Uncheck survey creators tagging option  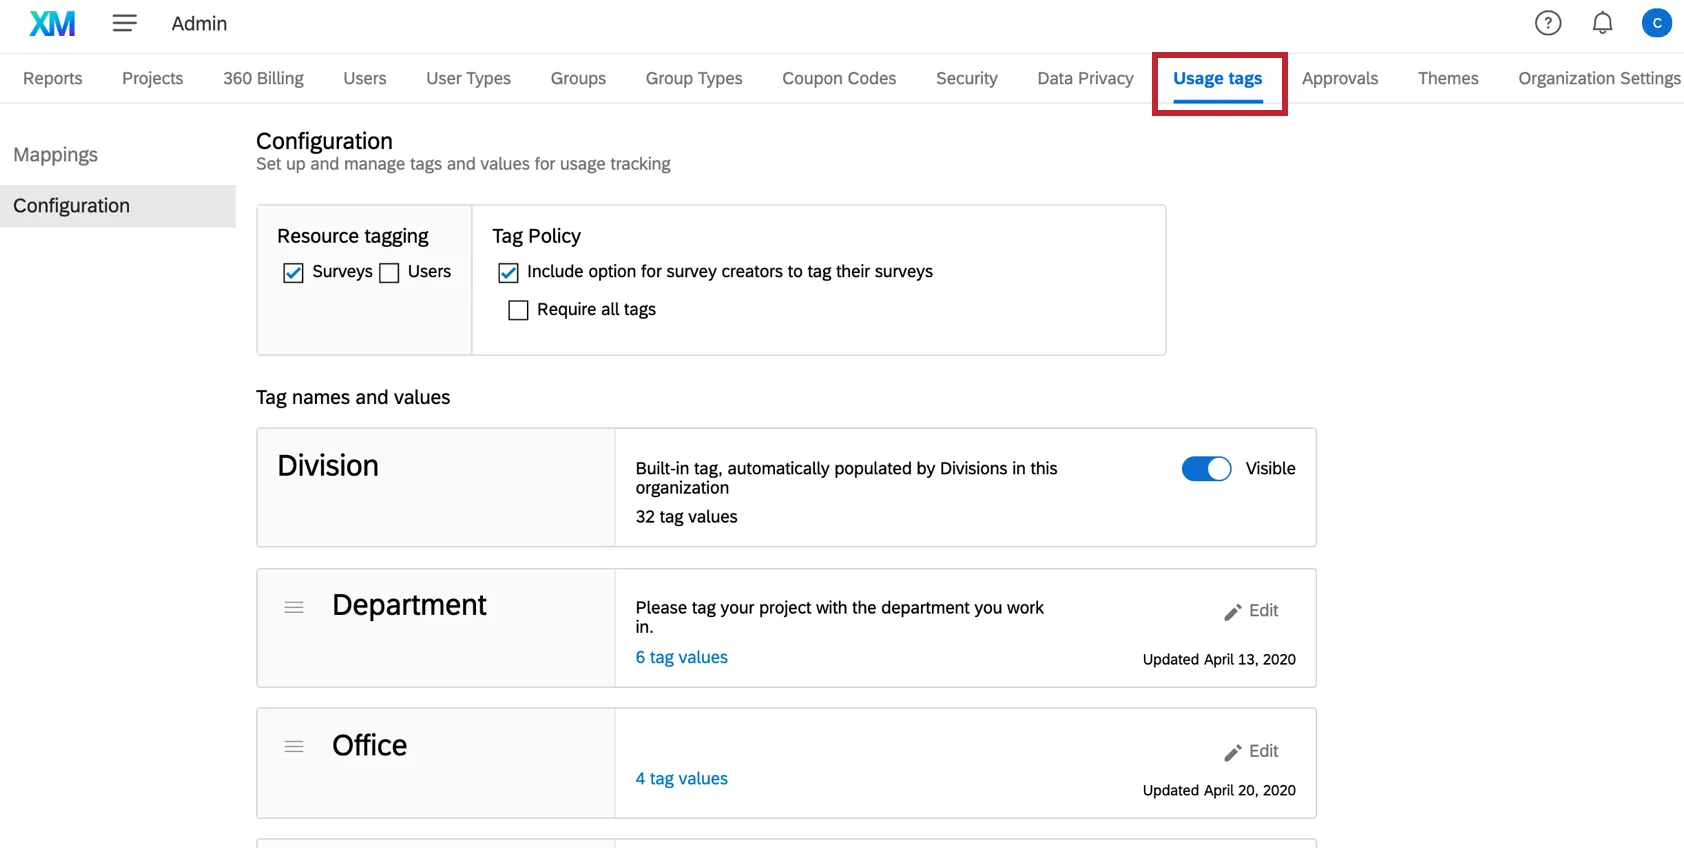(508, 273)
